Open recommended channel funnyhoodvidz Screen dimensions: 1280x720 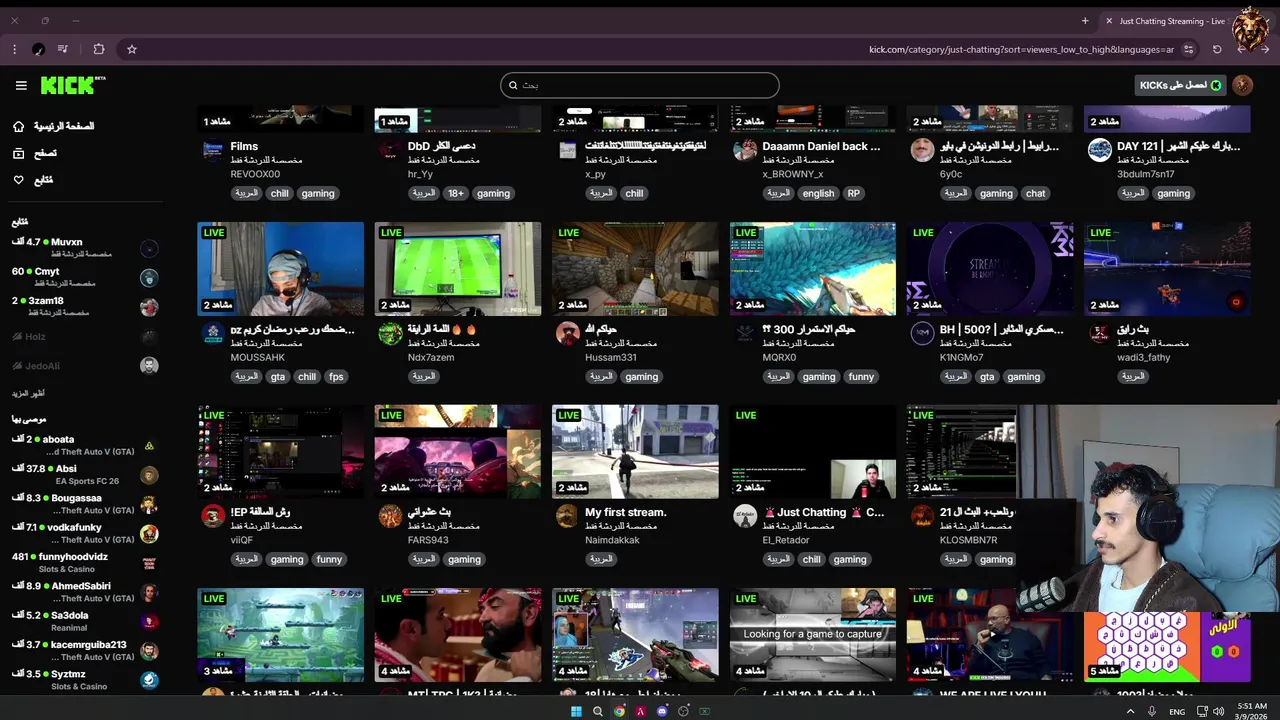[85, 562]
